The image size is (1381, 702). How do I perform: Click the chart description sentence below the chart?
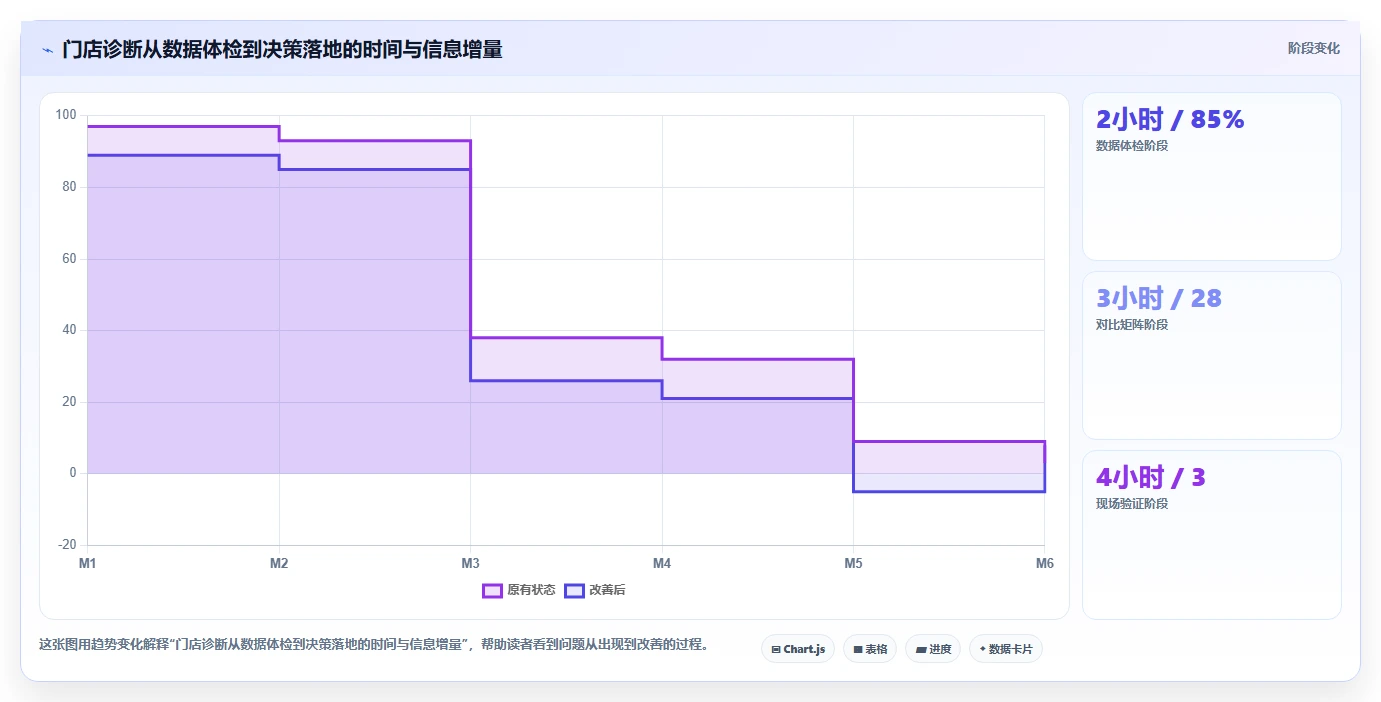coord(374,645)
